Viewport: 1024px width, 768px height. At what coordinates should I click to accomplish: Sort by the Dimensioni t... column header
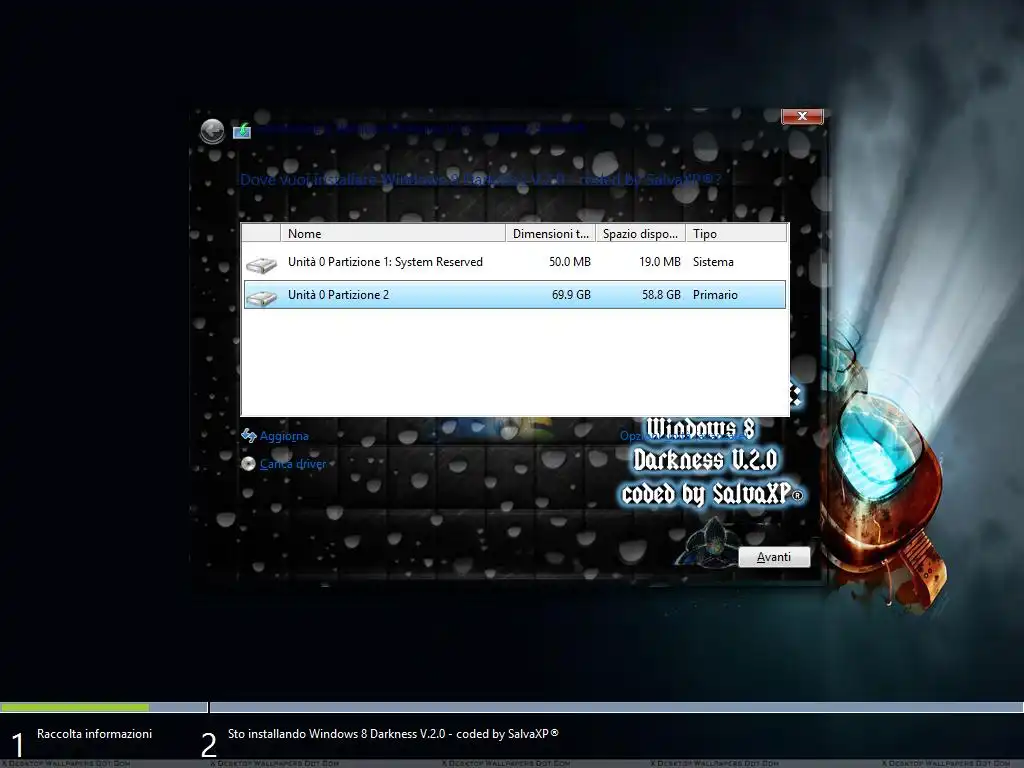[551, 233]
